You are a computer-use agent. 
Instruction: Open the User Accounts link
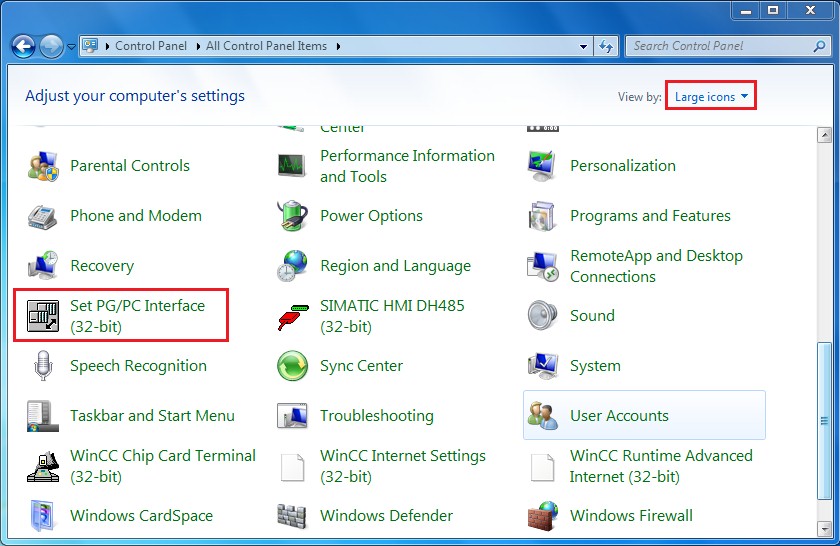click(619, 416)
